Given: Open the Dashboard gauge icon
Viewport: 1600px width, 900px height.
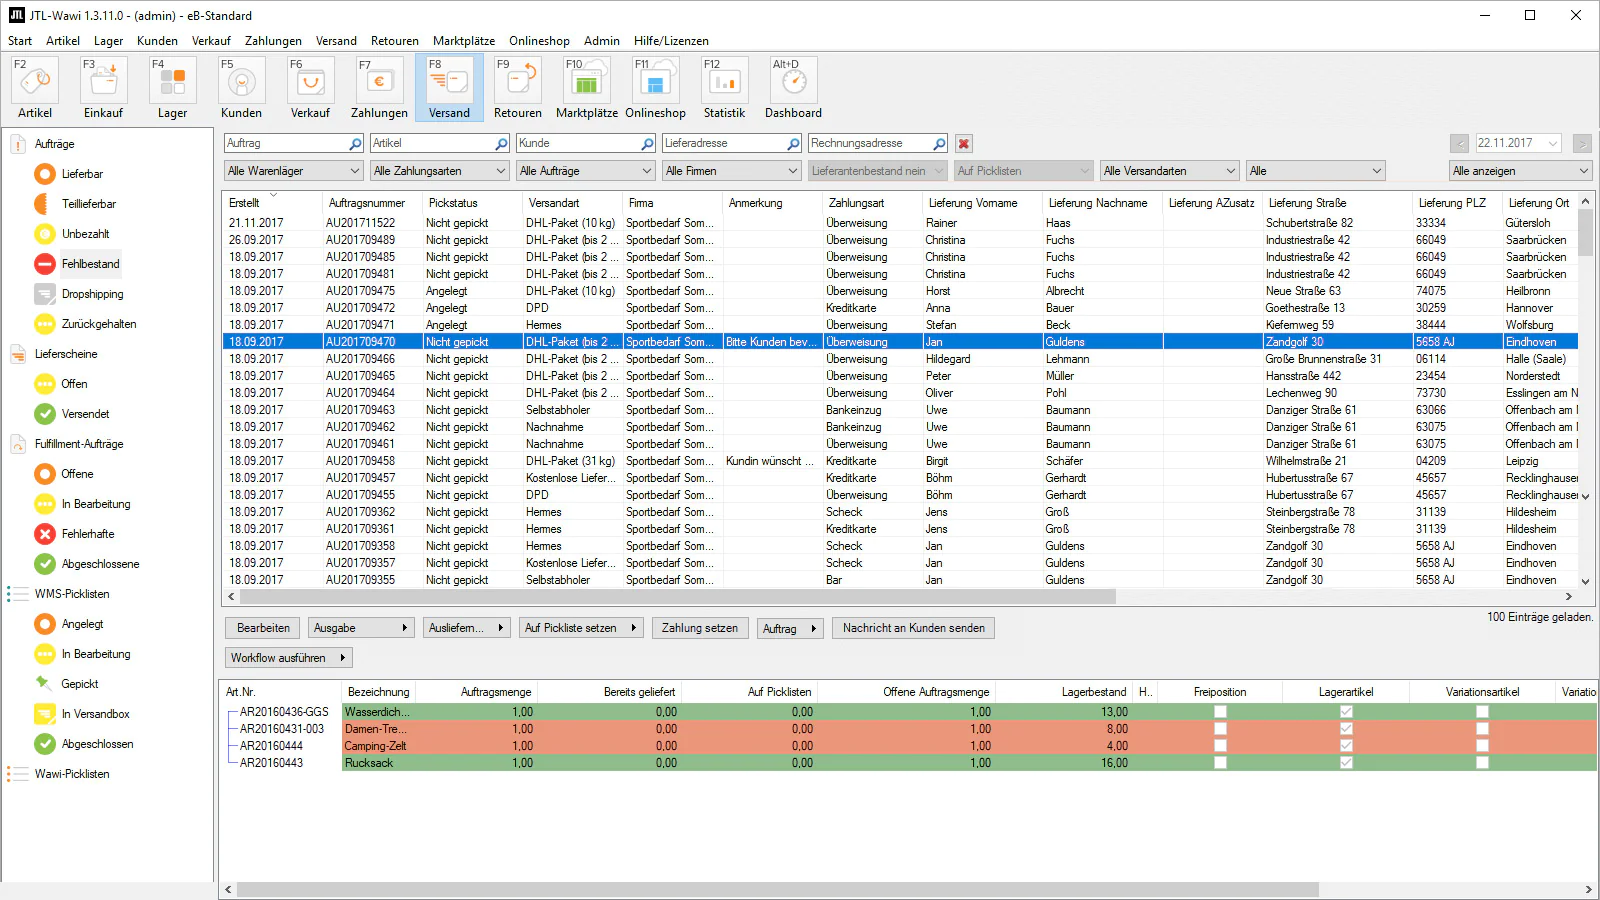Looking at the screenshot, I should [x=793, y=82].
